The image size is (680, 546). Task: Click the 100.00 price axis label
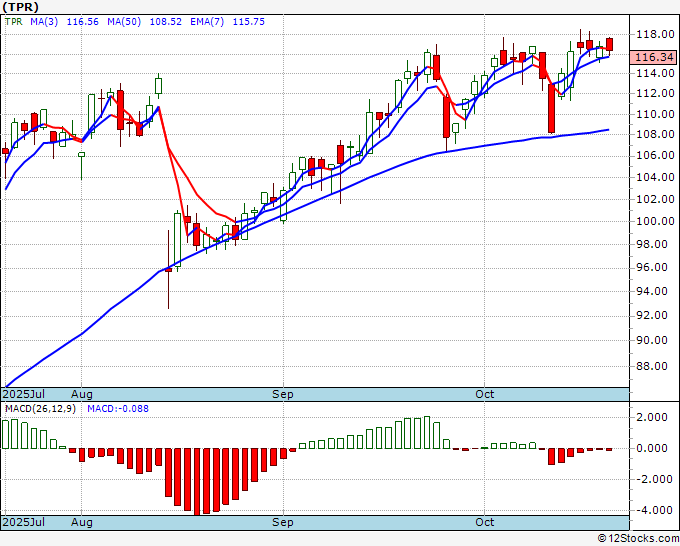point(655,221)
